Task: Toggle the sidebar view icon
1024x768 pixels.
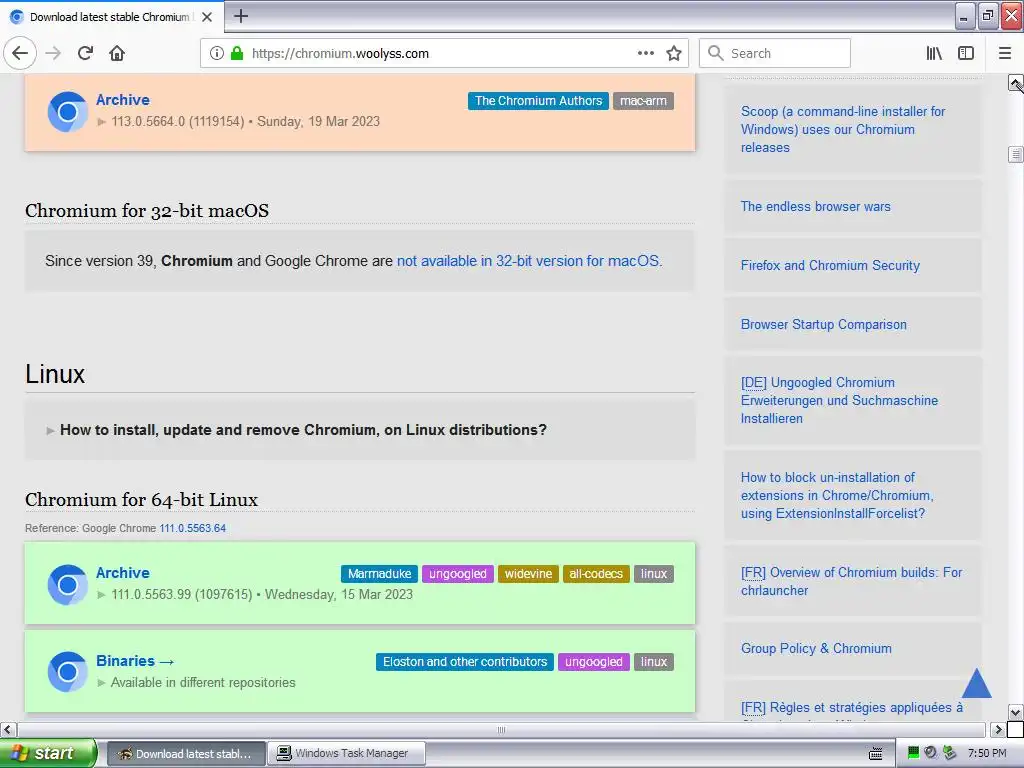Action: [966, 53]
